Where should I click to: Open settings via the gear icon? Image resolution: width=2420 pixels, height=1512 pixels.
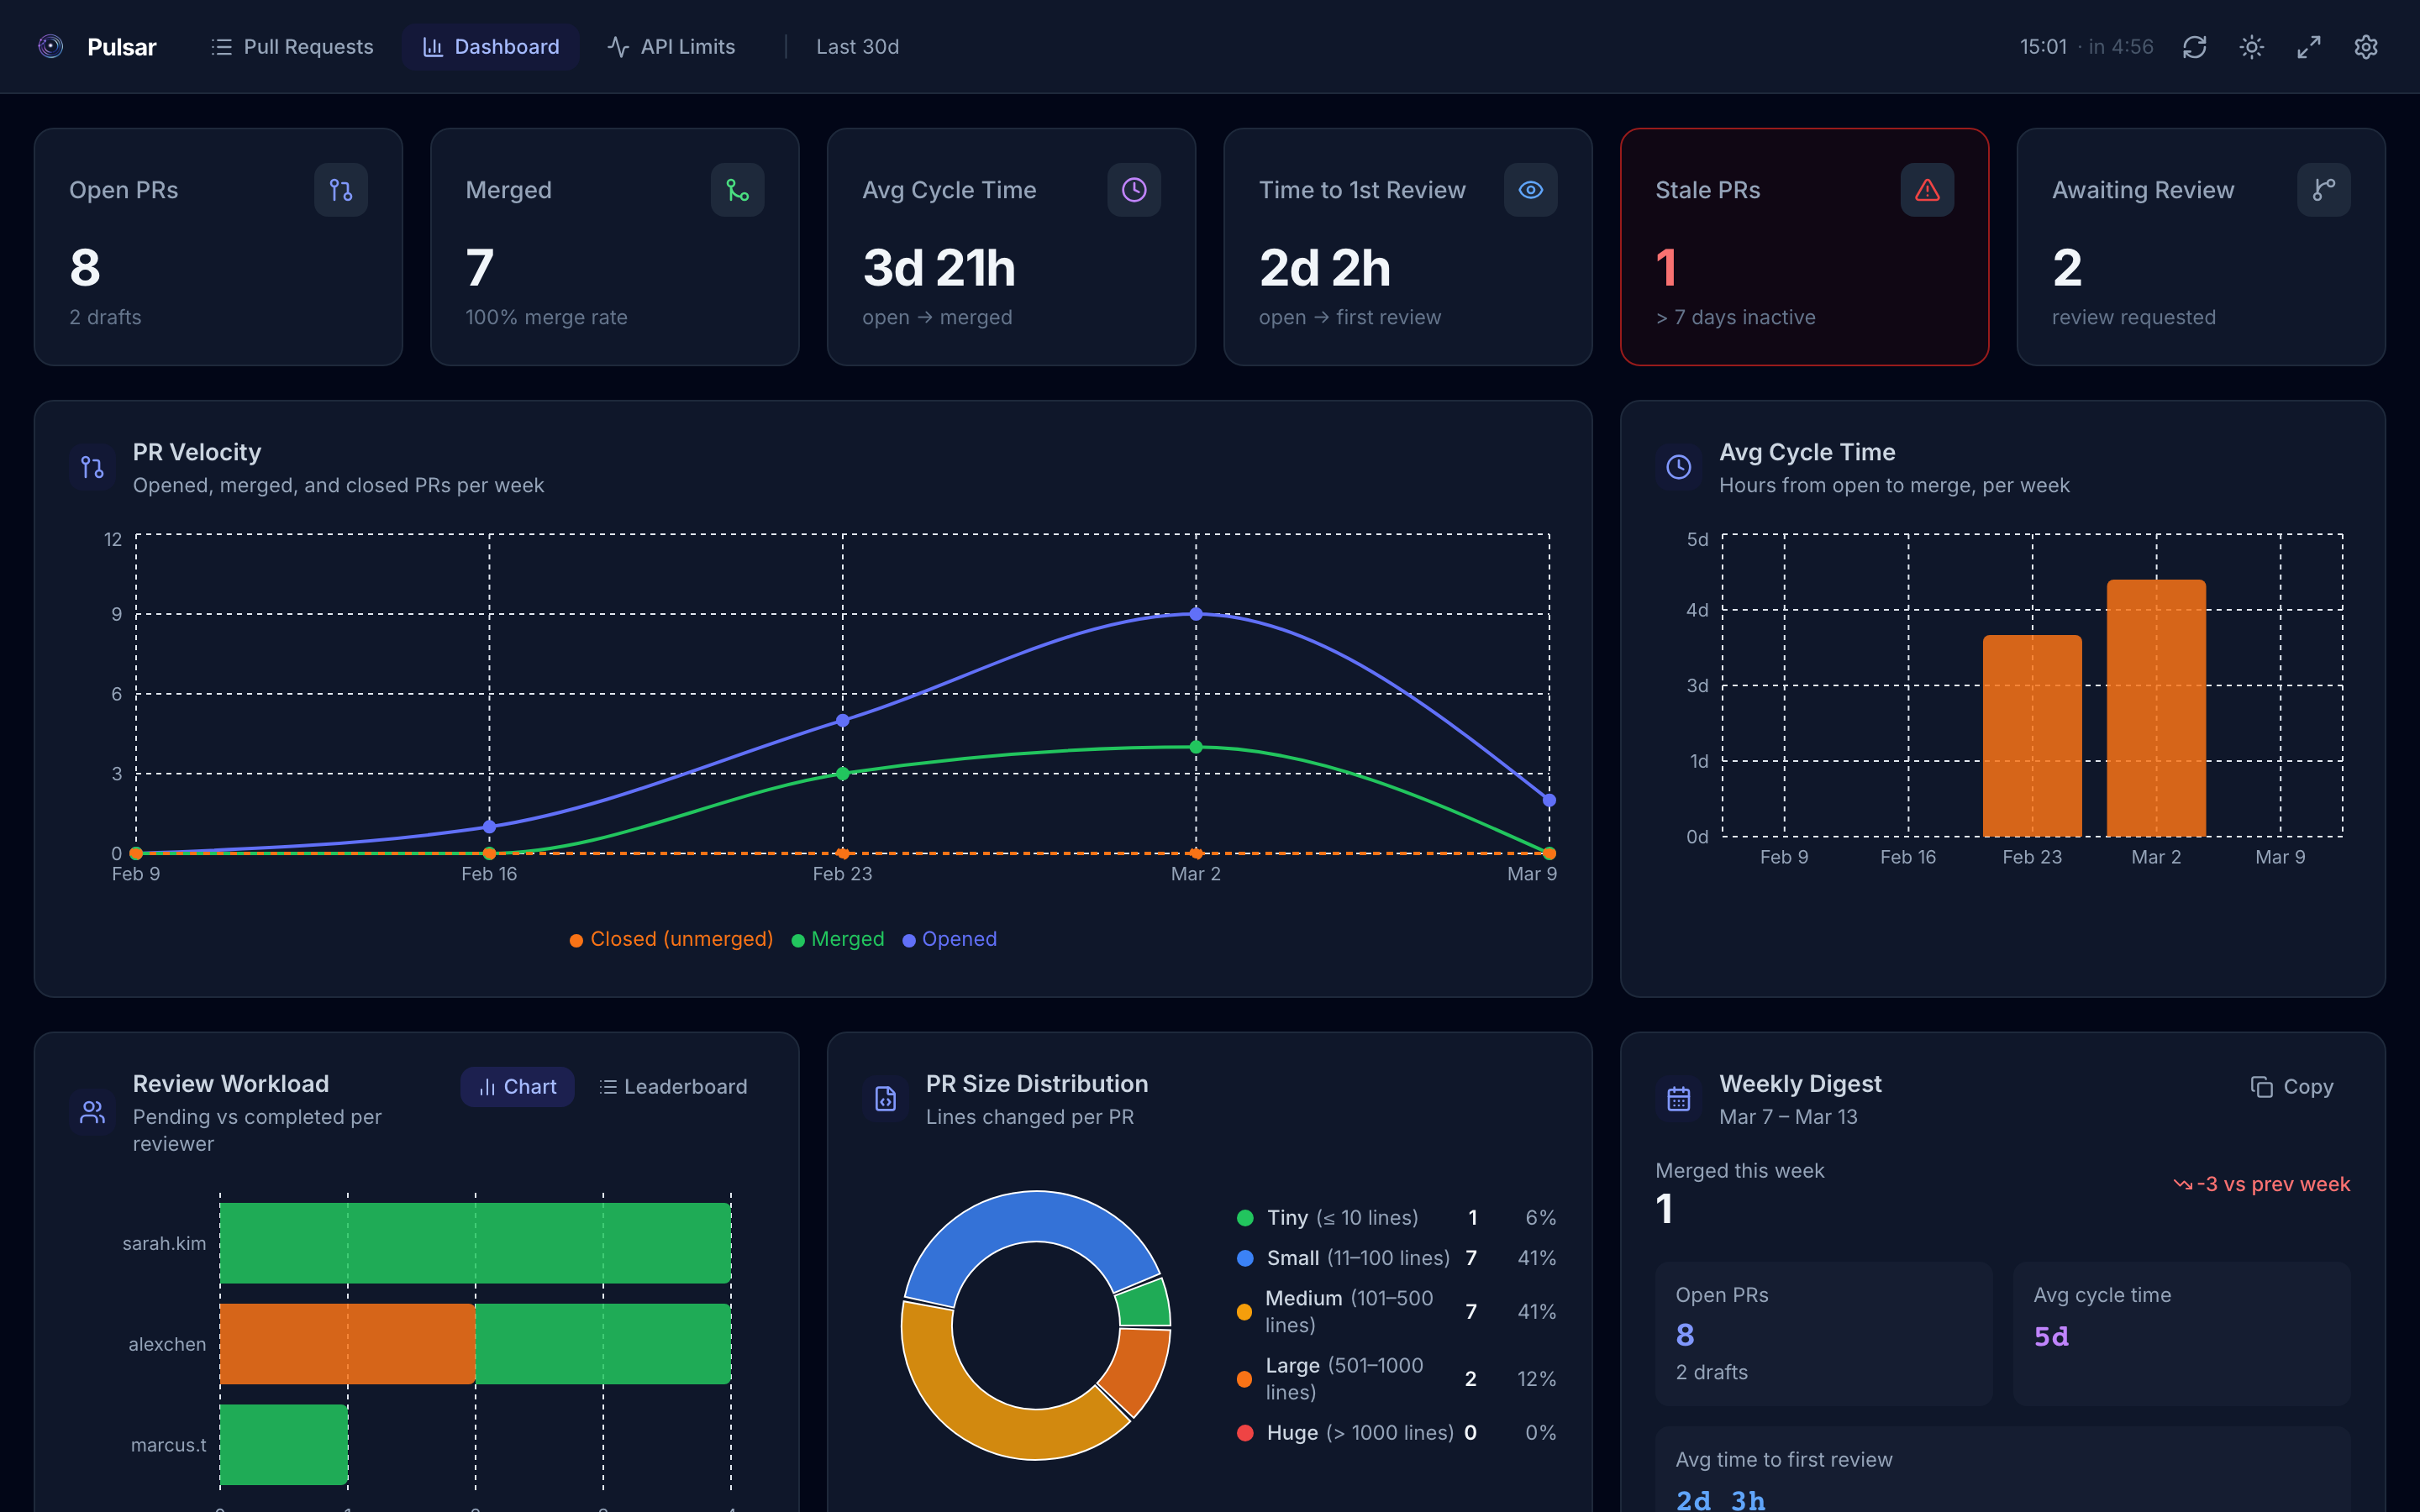tap(2366, 46)
